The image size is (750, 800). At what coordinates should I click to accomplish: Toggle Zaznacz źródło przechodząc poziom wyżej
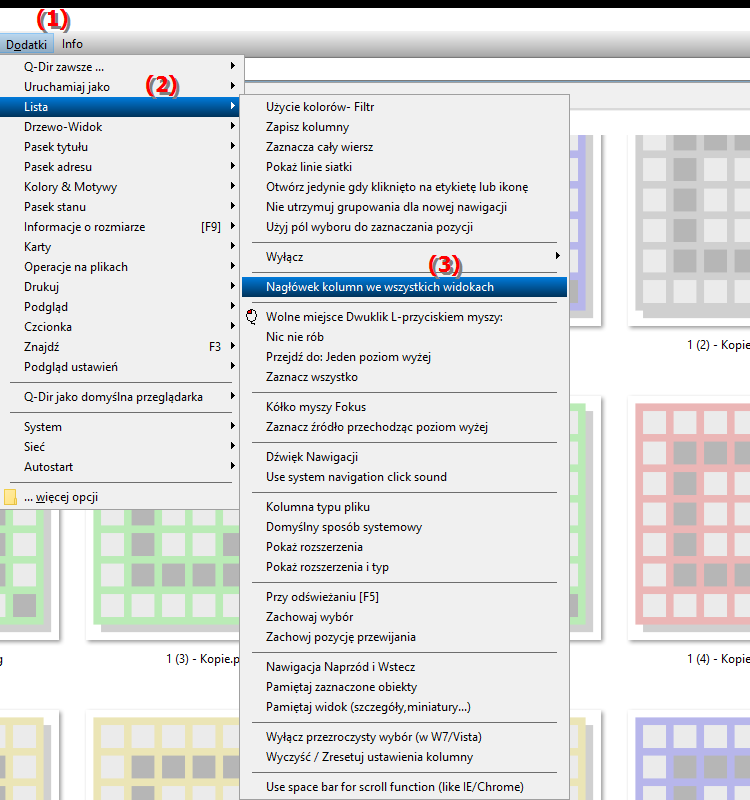pos(404,427)
